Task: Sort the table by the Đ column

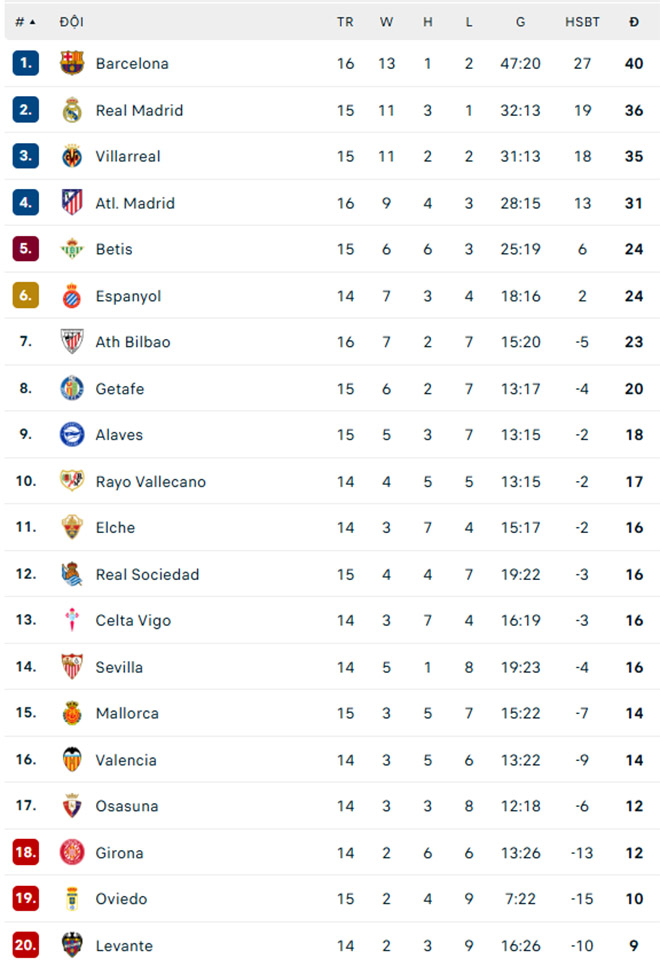Action: tap(632, 21)
